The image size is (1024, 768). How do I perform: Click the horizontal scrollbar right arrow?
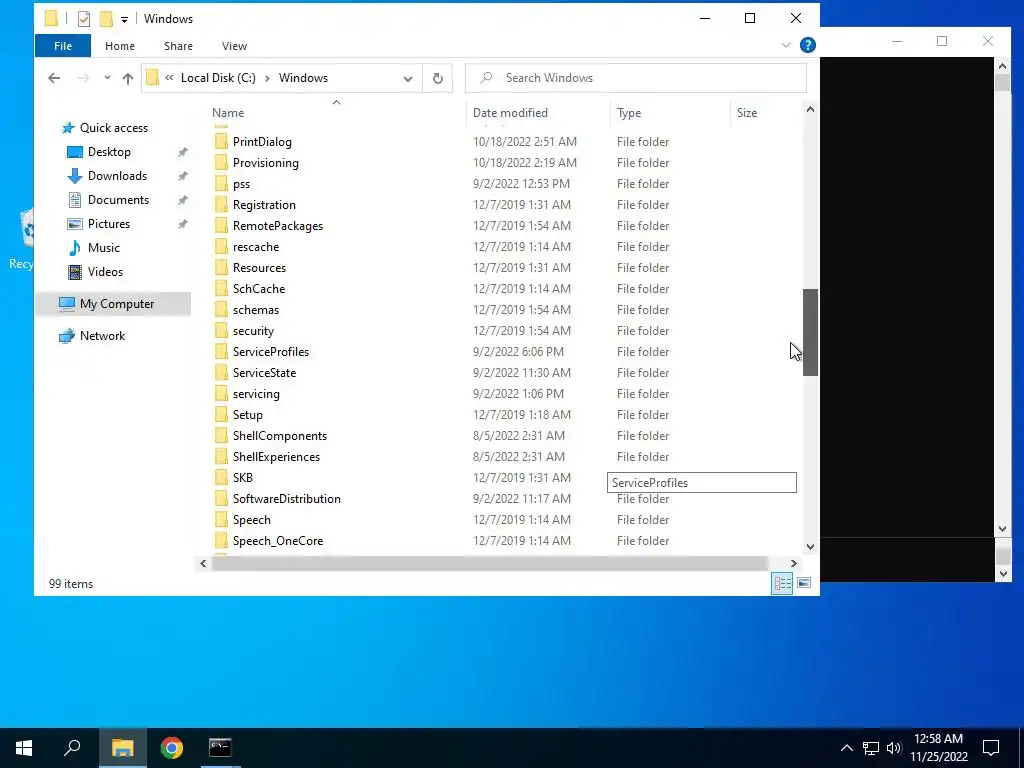pos(793,564)
